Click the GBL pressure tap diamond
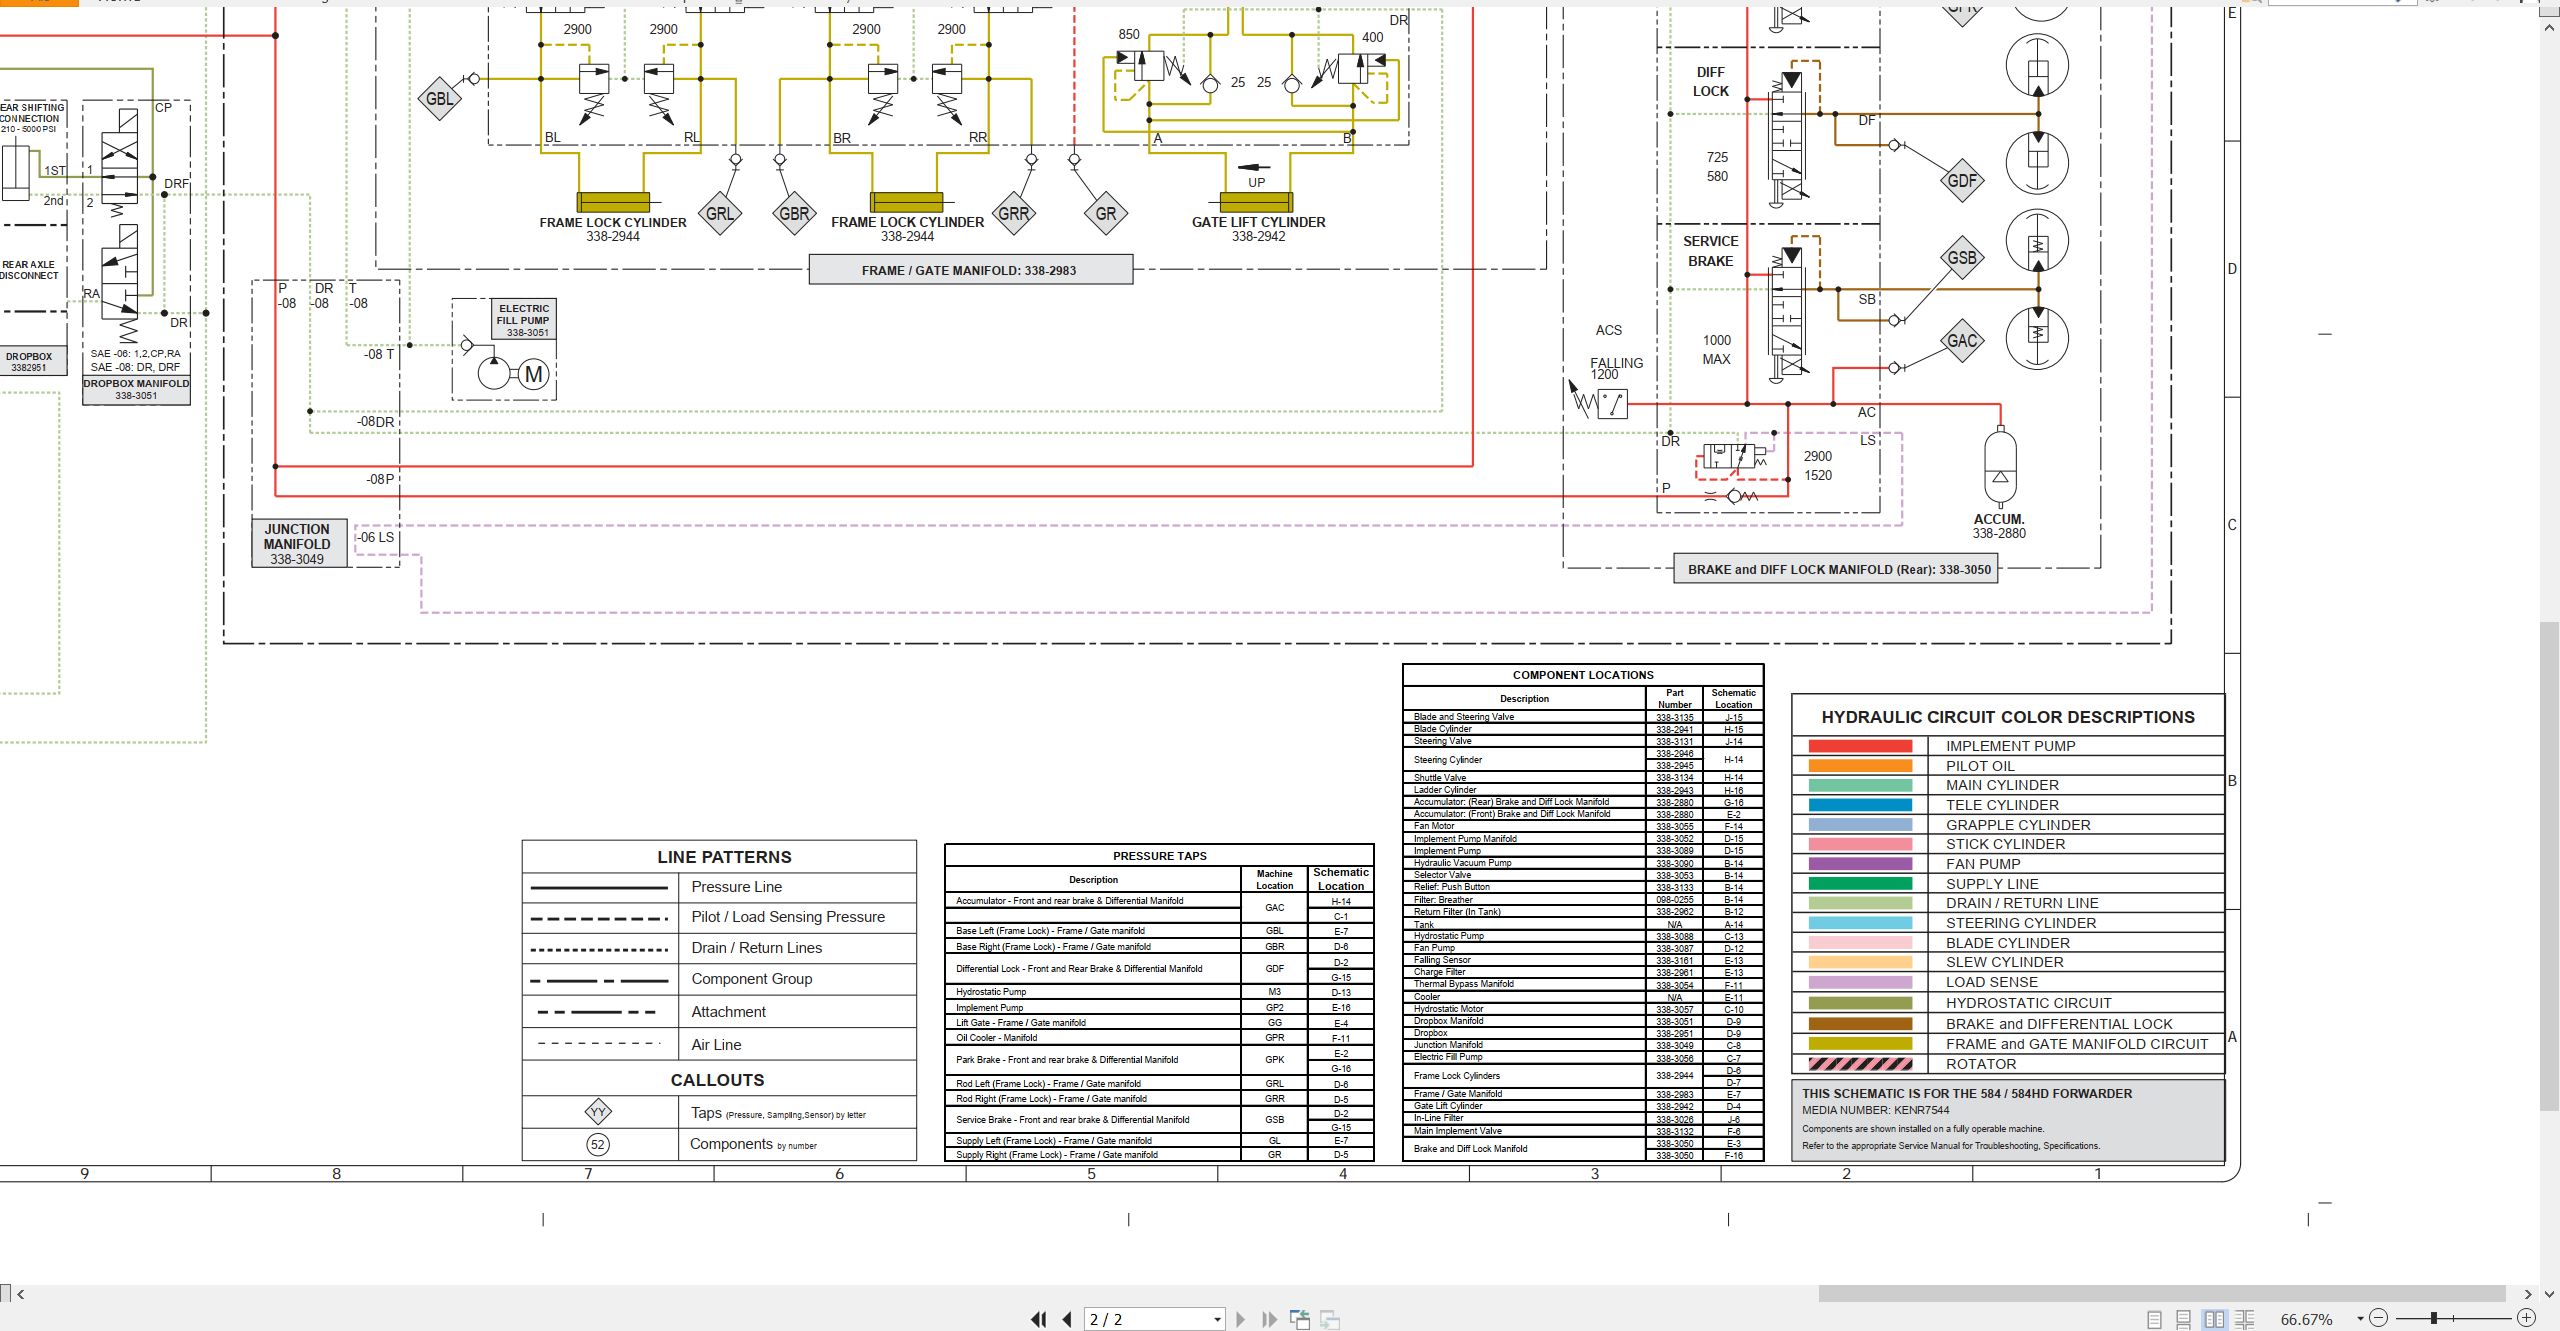 [439, 98]
